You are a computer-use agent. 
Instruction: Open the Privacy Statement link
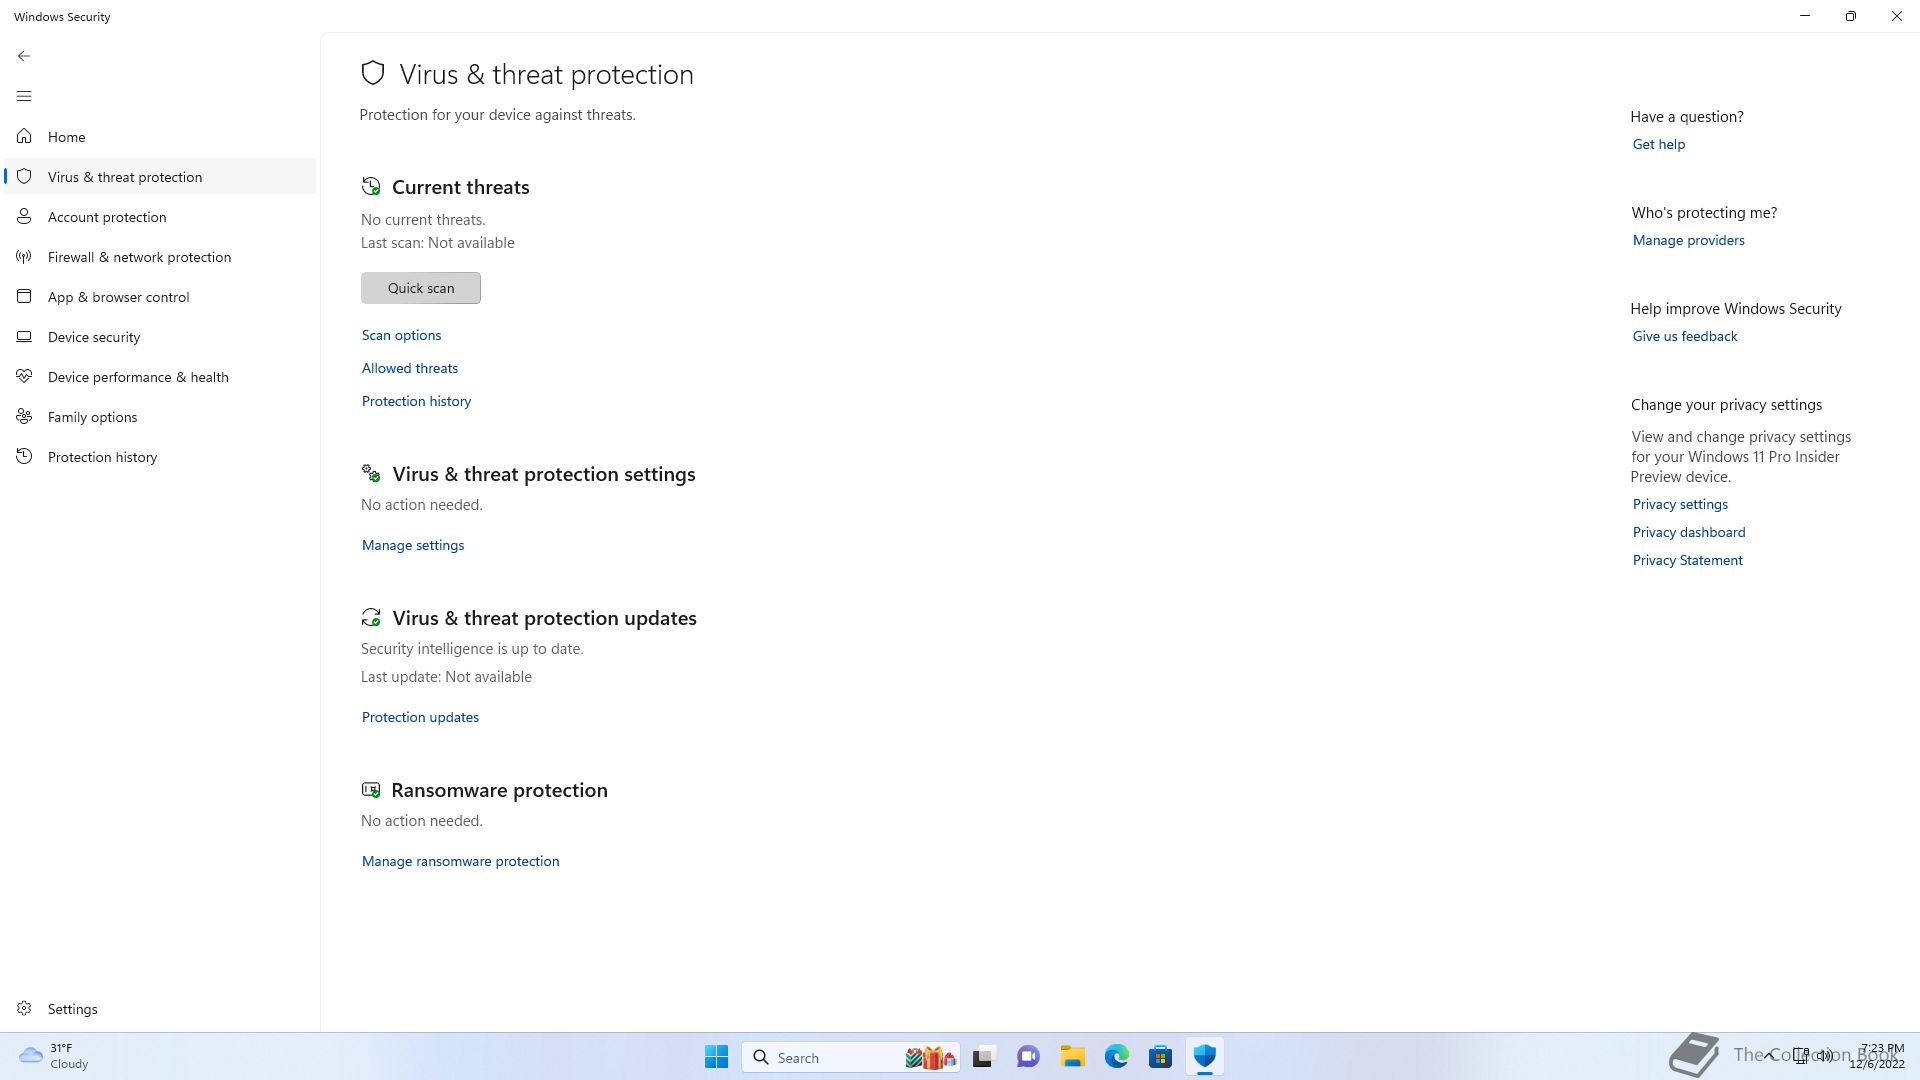[x=1688, y=560]
